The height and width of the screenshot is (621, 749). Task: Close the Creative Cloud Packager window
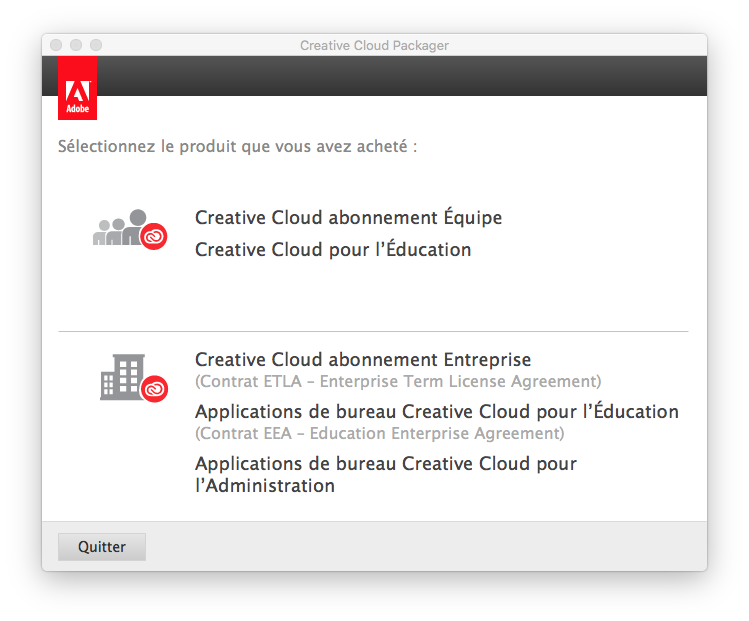pyautogui.click(x=56, y=45)
